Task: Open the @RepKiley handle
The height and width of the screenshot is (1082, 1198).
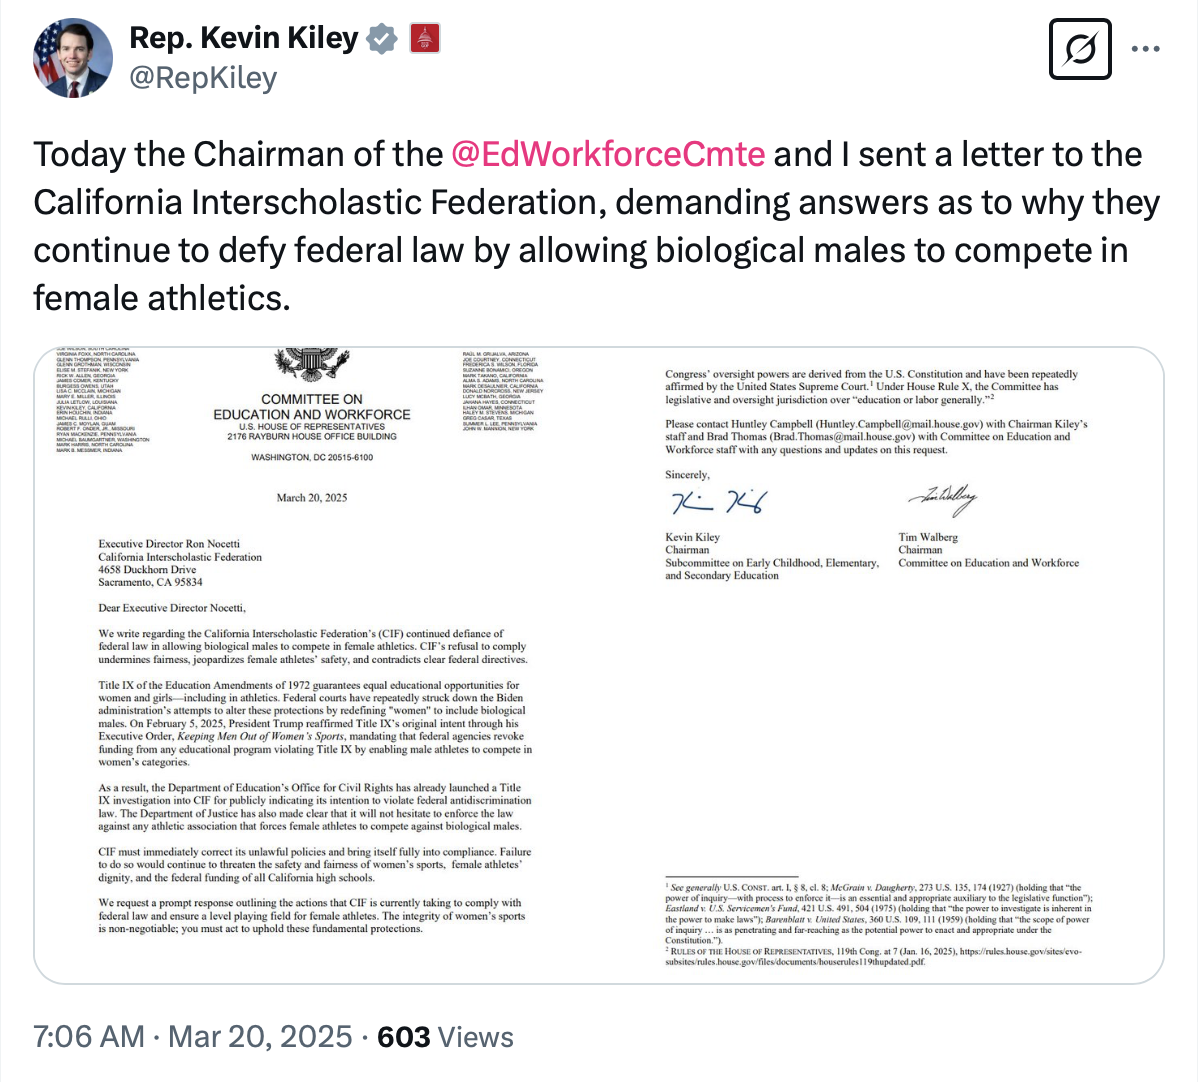Action: (x=203, y=77)
